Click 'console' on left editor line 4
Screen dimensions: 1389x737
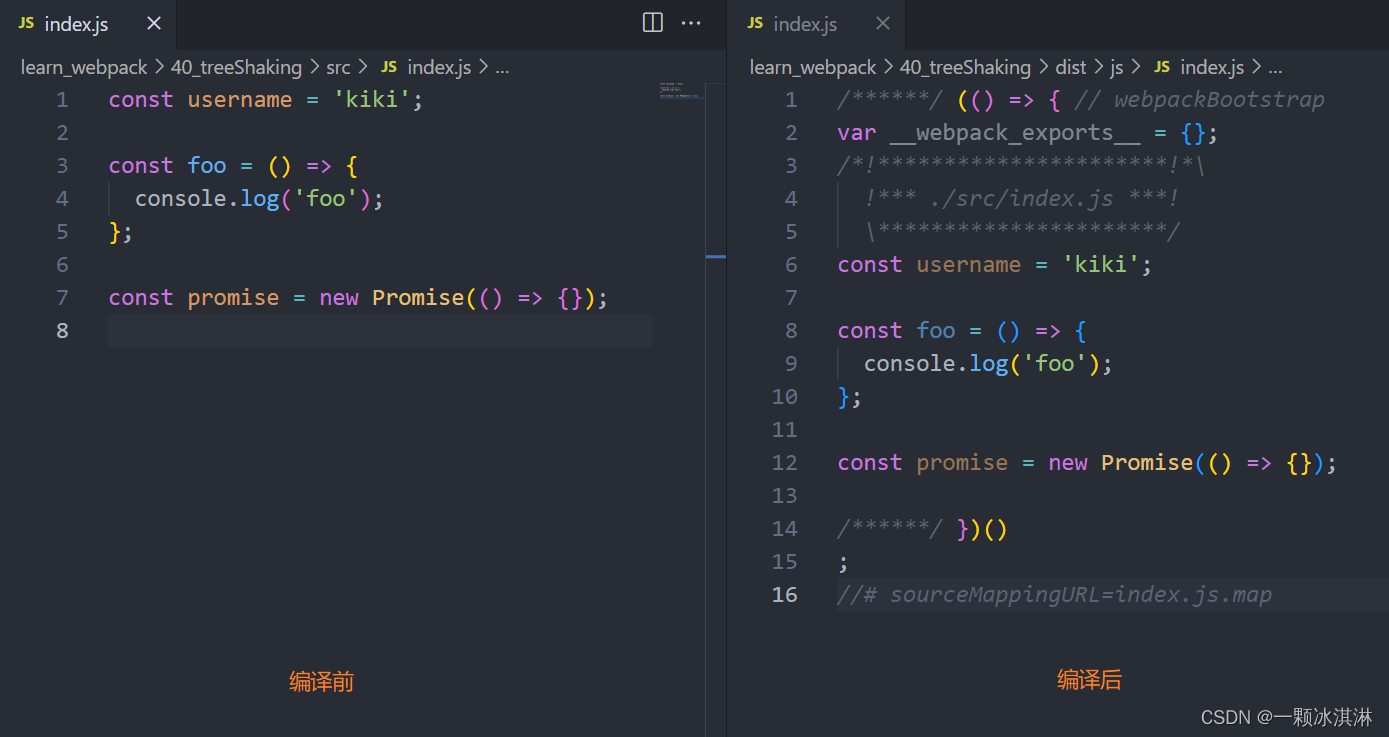pyautogui.click(x=181, y=198)
